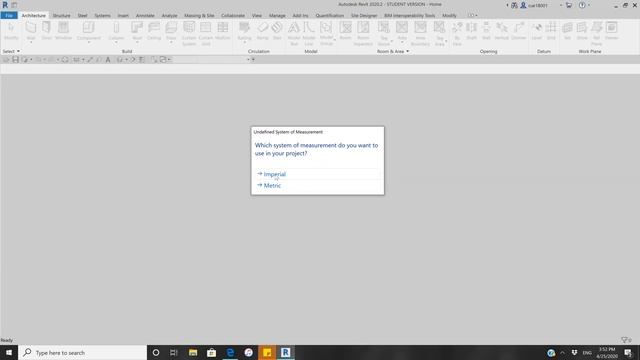The width and height of the screenshot is (640, 360).
Task: Click the Text icon in Quick Access Toolbar
Action: tap(108, 60)
